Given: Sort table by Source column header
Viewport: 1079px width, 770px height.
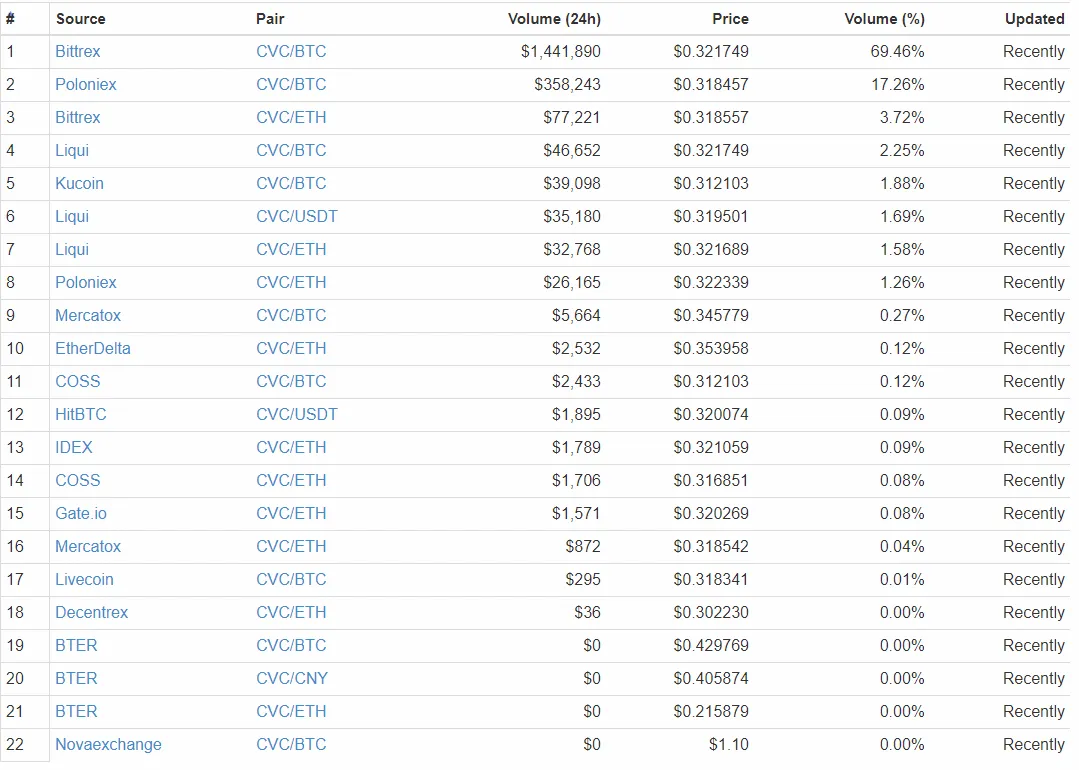Looking at the screenshot, I should coord(81,19).
